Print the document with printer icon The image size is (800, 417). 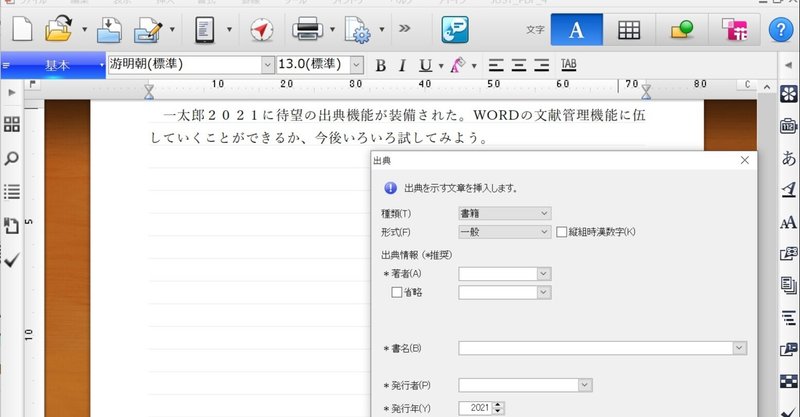pyautogui.click(x=308, y=29)
